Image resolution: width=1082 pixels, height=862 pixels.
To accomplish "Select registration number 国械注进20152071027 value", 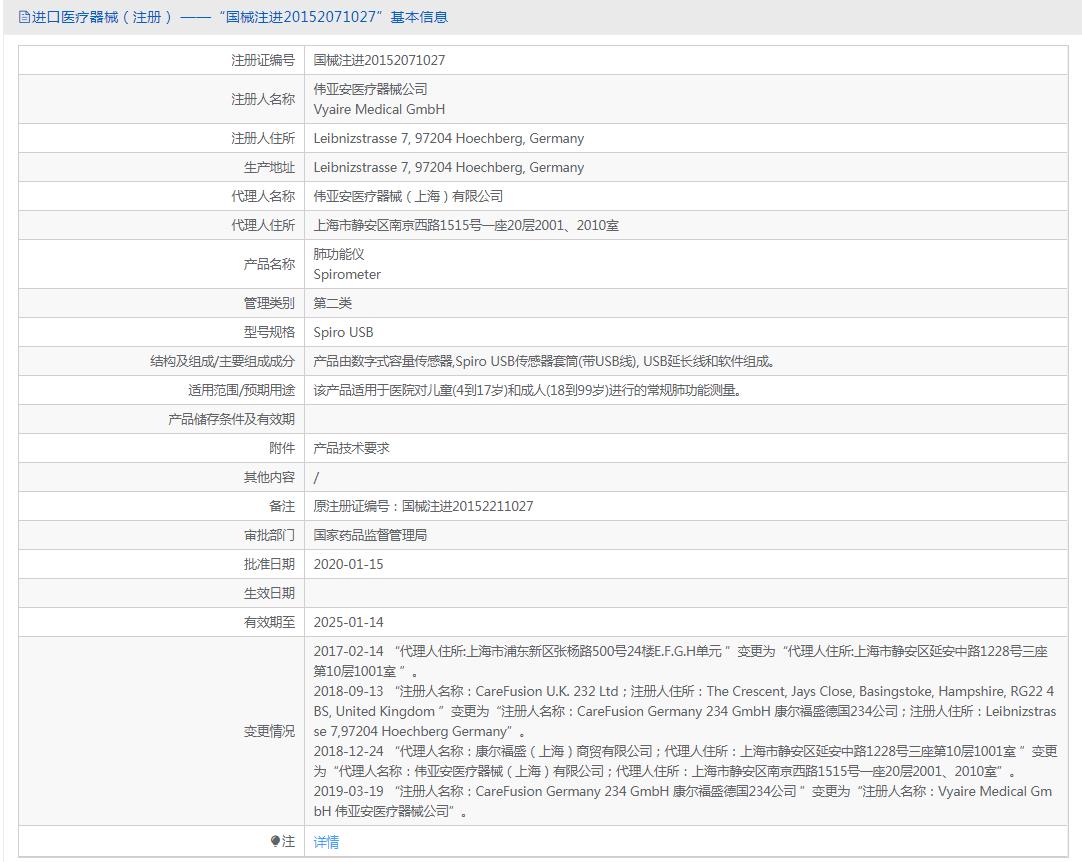I will (379, 60).
